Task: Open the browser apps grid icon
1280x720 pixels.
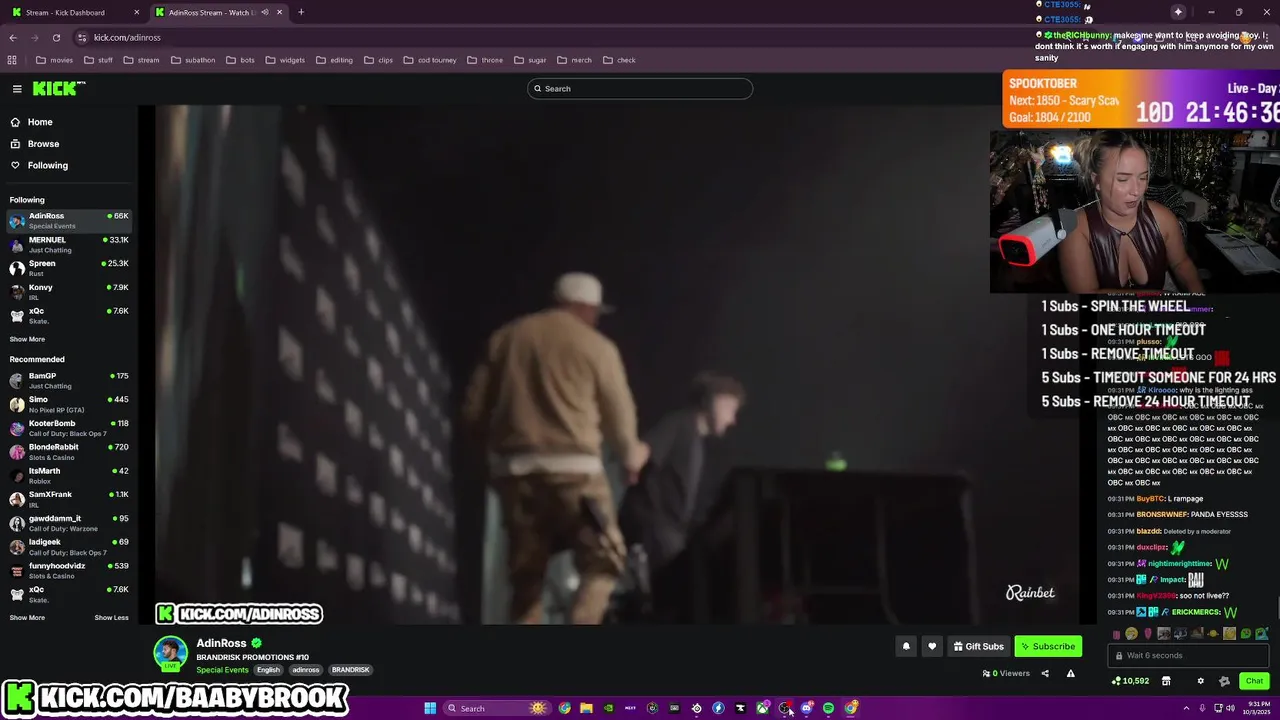Action: 12,60
